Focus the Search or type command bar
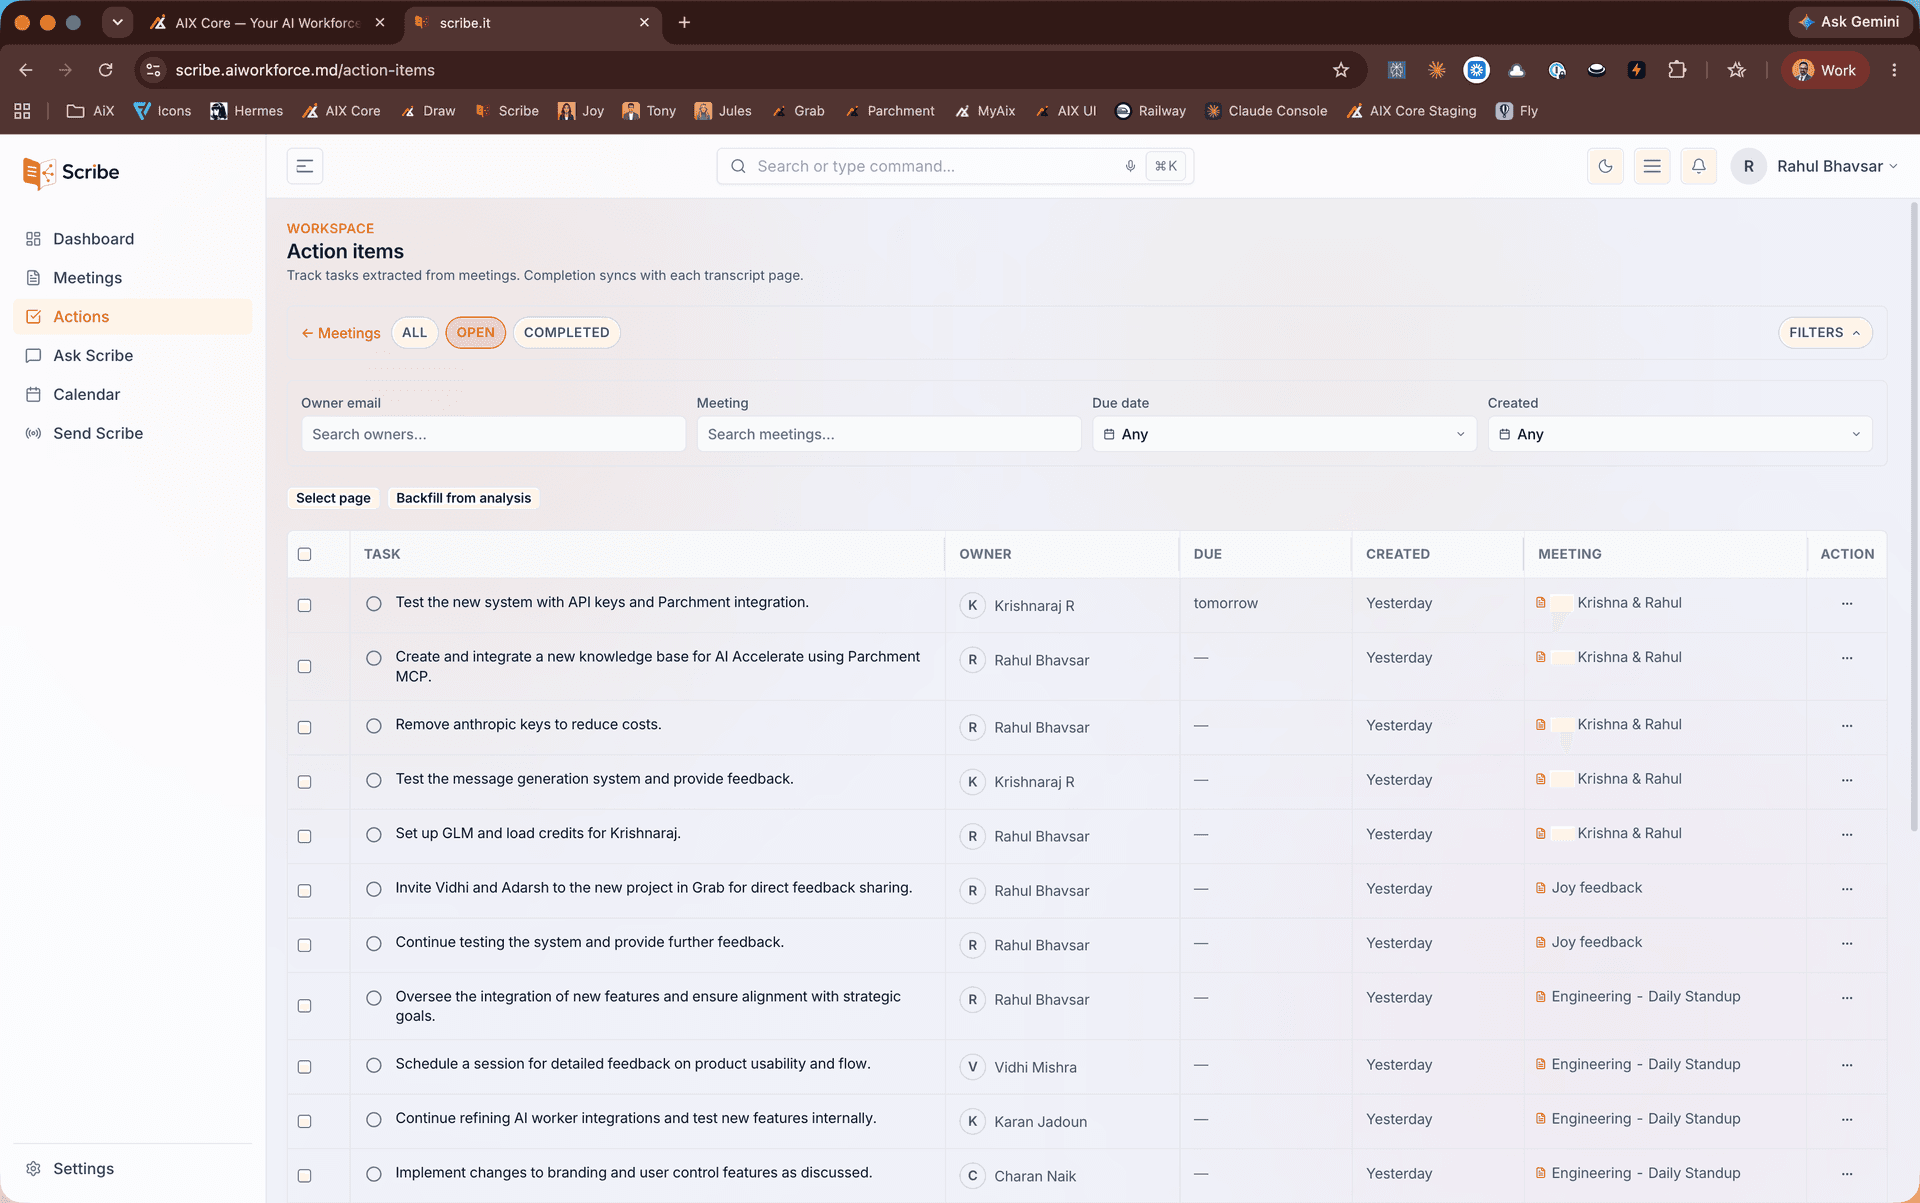Screen dimensions: 1920x1203 pyautogui.click(x=955, y=166)
